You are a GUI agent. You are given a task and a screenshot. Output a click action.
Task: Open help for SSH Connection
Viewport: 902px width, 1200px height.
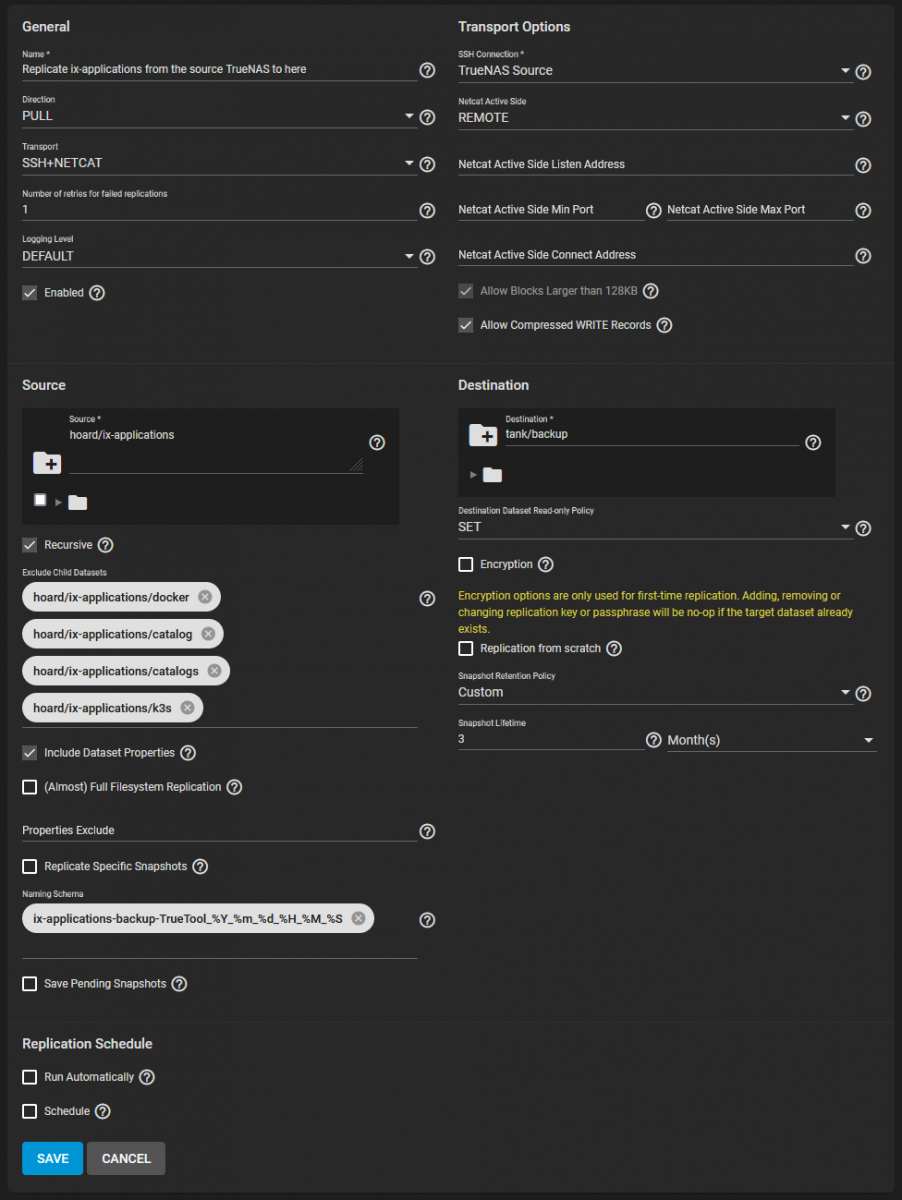863,72
